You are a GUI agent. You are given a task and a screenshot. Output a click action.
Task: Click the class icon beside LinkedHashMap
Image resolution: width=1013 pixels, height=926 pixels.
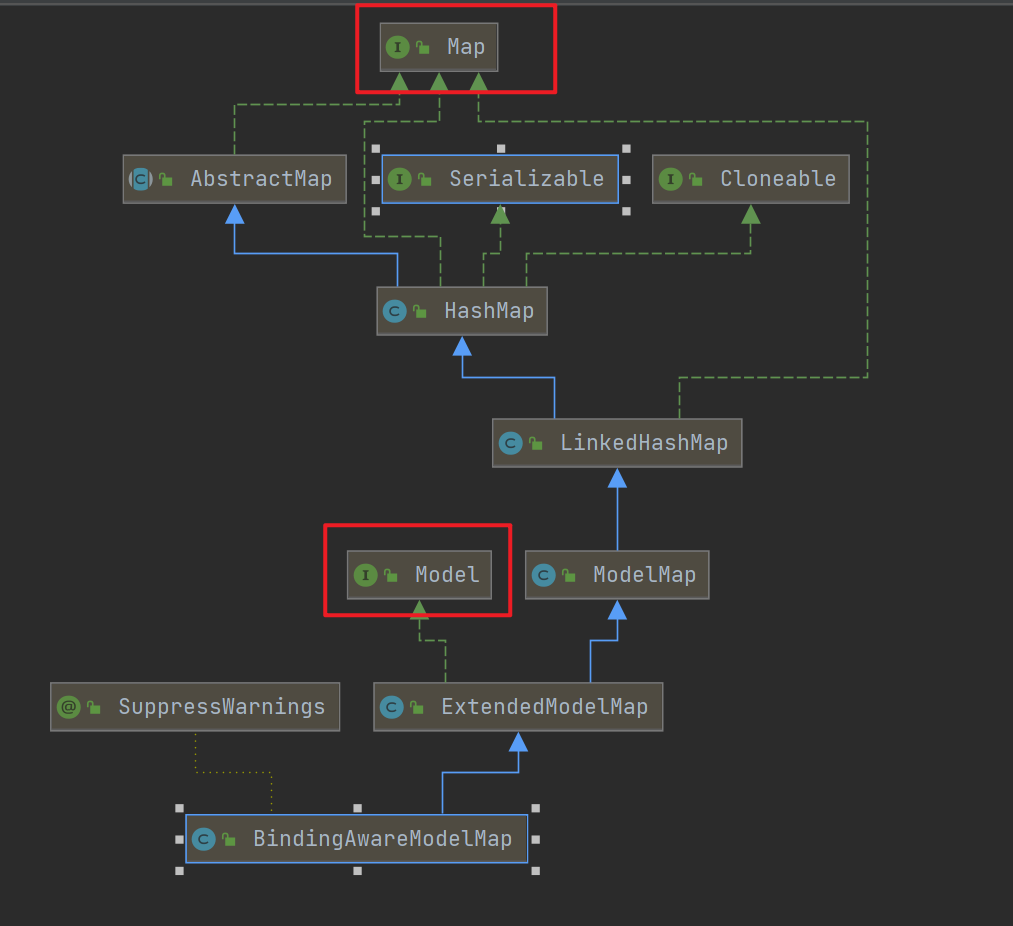pos(510,443)
